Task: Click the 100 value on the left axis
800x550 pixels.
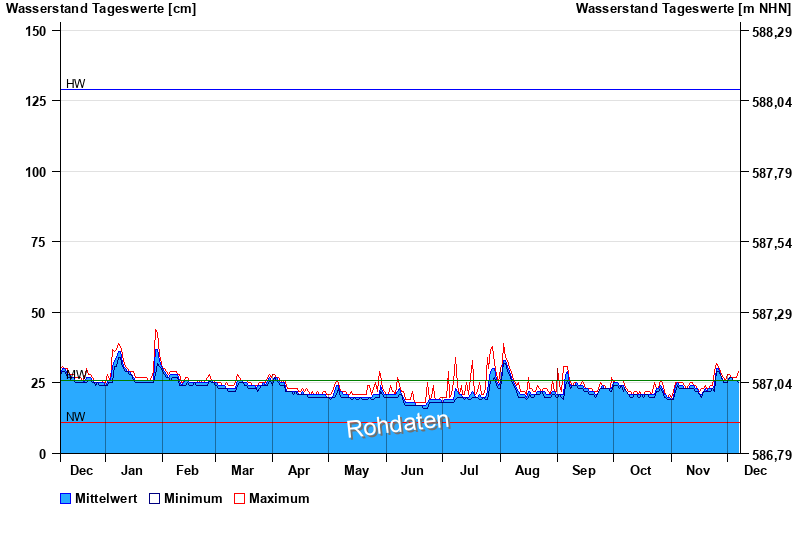Action: [x=36, y=172]
